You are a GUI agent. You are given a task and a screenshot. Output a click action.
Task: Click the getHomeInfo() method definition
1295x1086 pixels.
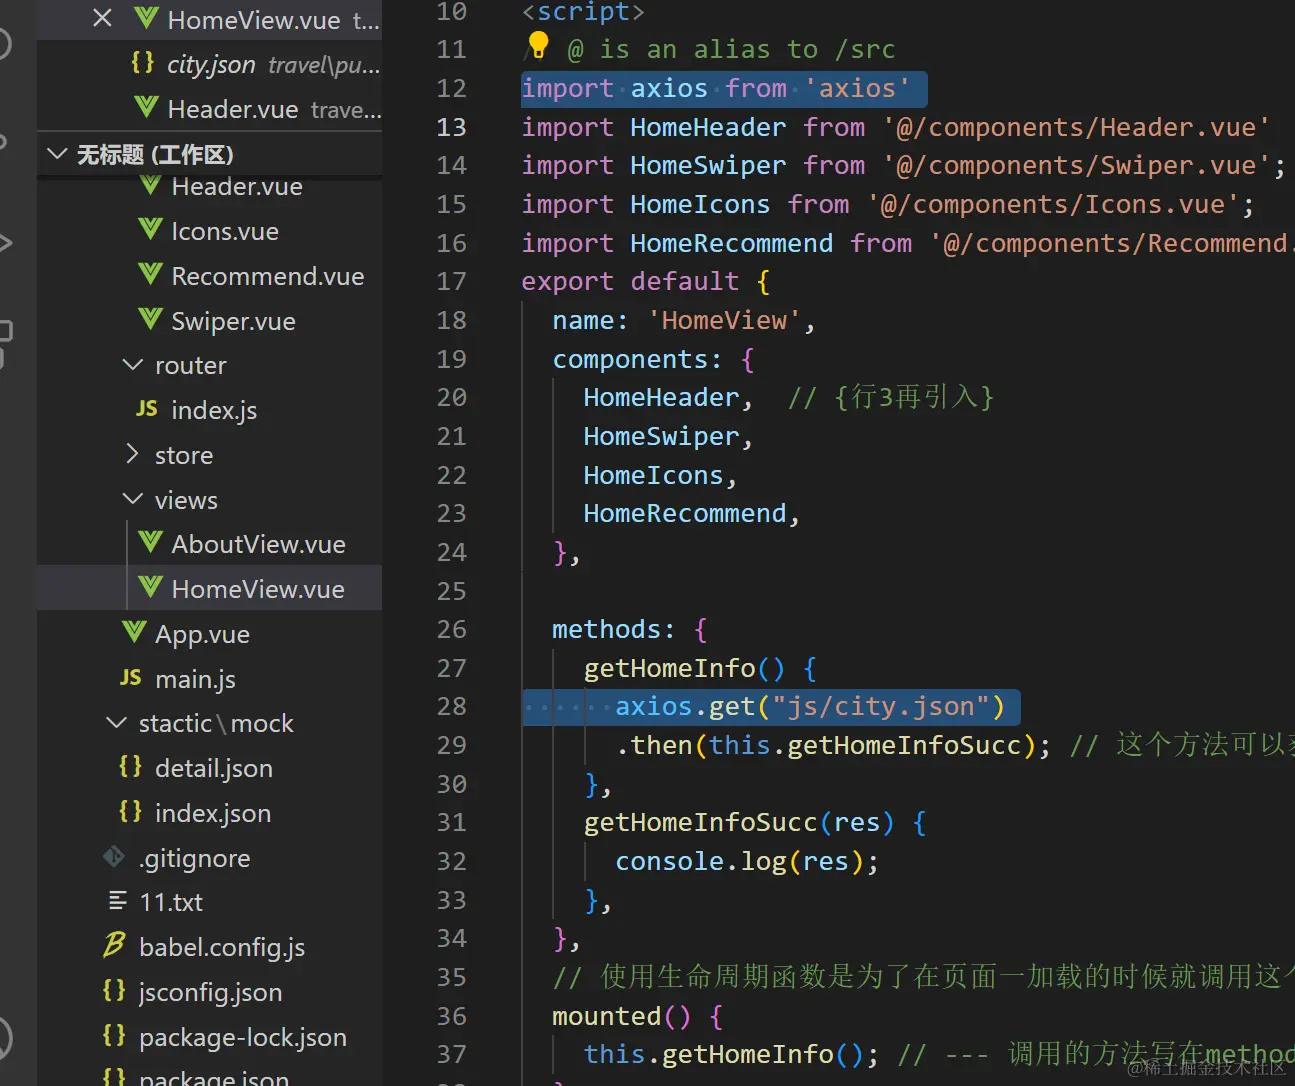700,668
